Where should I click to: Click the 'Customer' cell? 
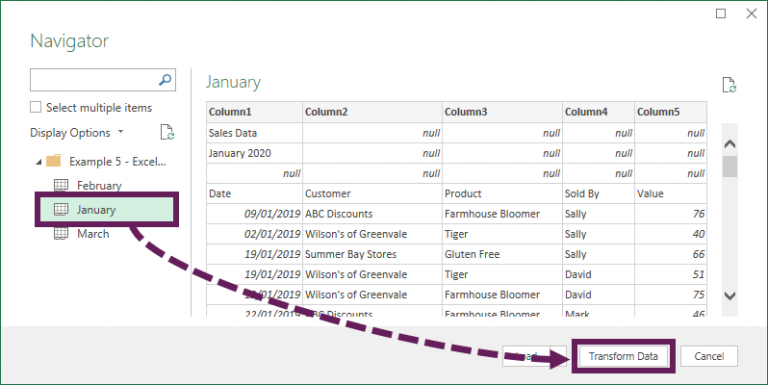click(372, 193)
